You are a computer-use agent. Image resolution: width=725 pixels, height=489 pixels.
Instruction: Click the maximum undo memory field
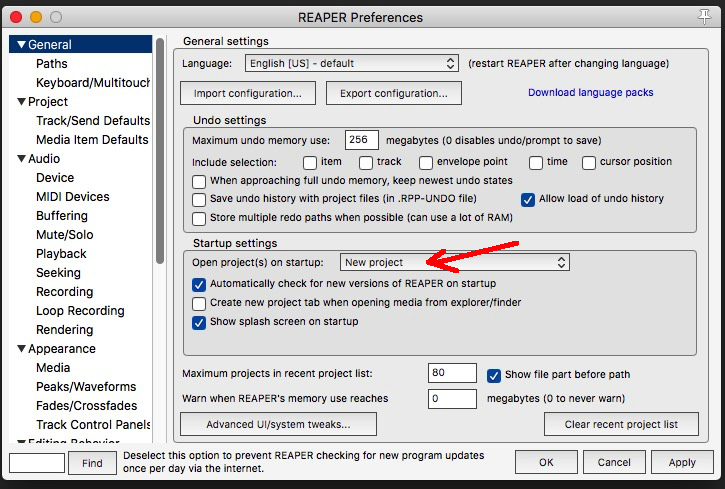click(362, 140)
